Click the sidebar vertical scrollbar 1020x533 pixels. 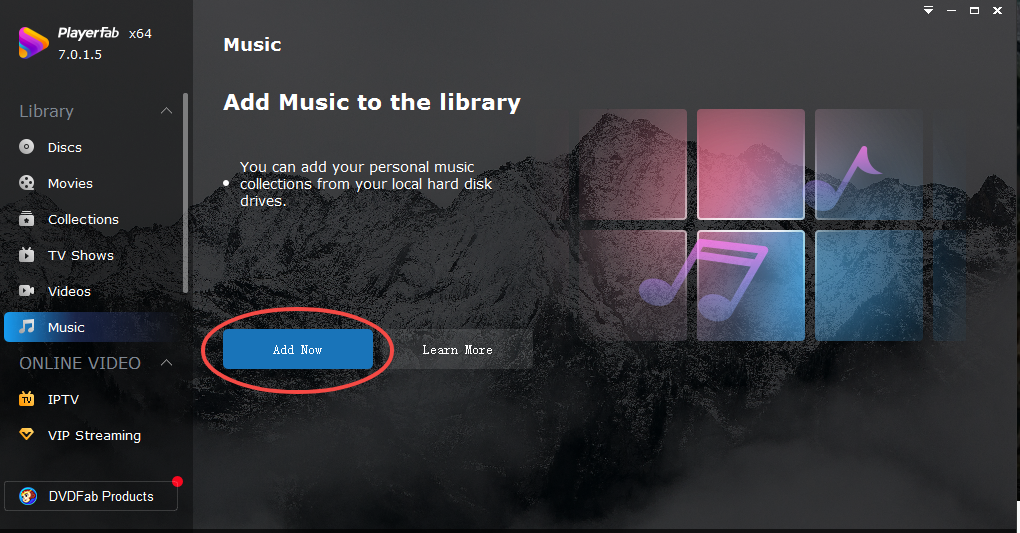(185, 193)
